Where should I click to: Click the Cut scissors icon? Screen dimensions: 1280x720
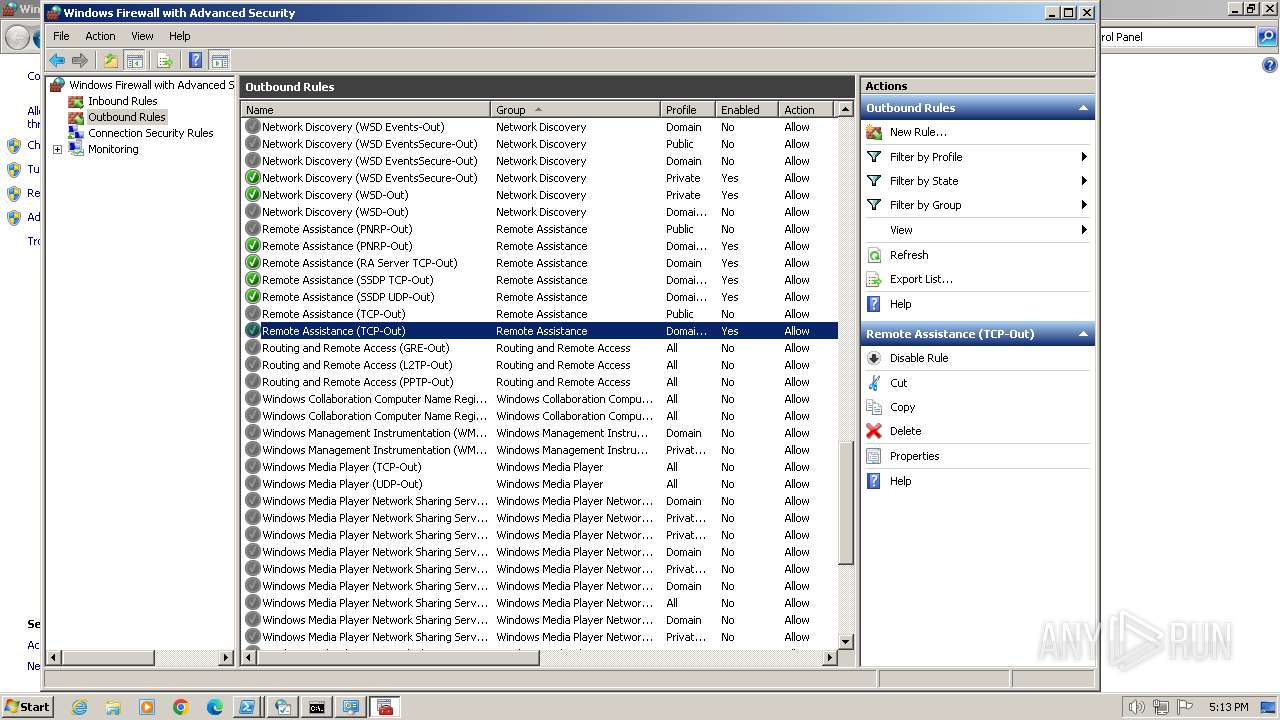874,383
